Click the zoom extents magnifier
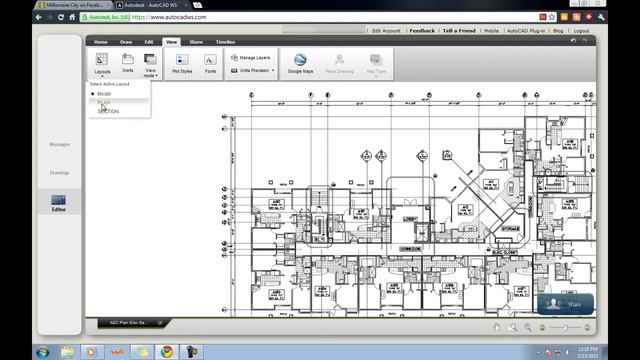Screen dimensions: 640x360 pos(513,327)
